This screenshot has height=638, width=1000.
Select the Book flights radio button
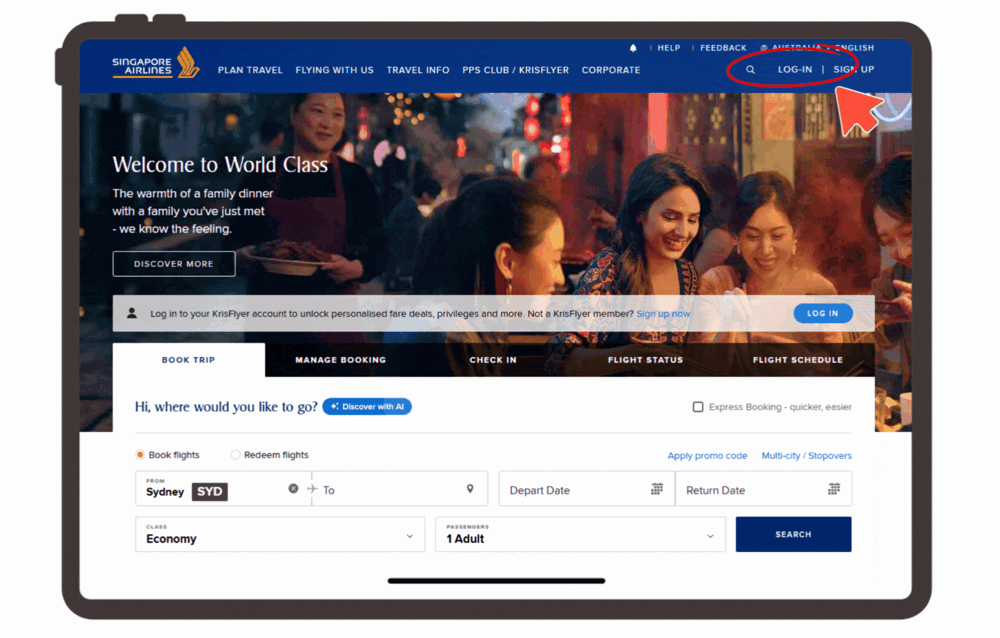(140, 455)
